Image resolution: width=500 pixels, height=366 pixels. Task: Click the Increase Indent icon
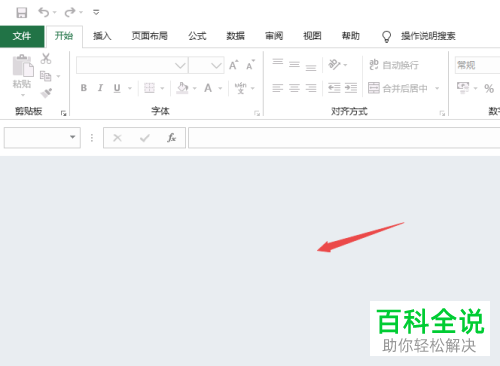(x=351, y=88)
